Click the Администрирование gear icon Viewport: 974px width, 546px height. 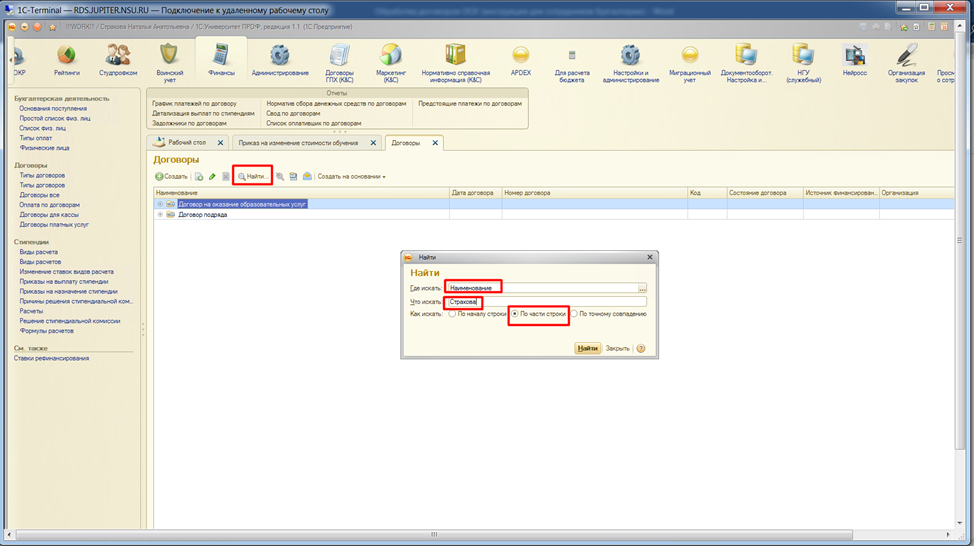click(x=280, y=56)
